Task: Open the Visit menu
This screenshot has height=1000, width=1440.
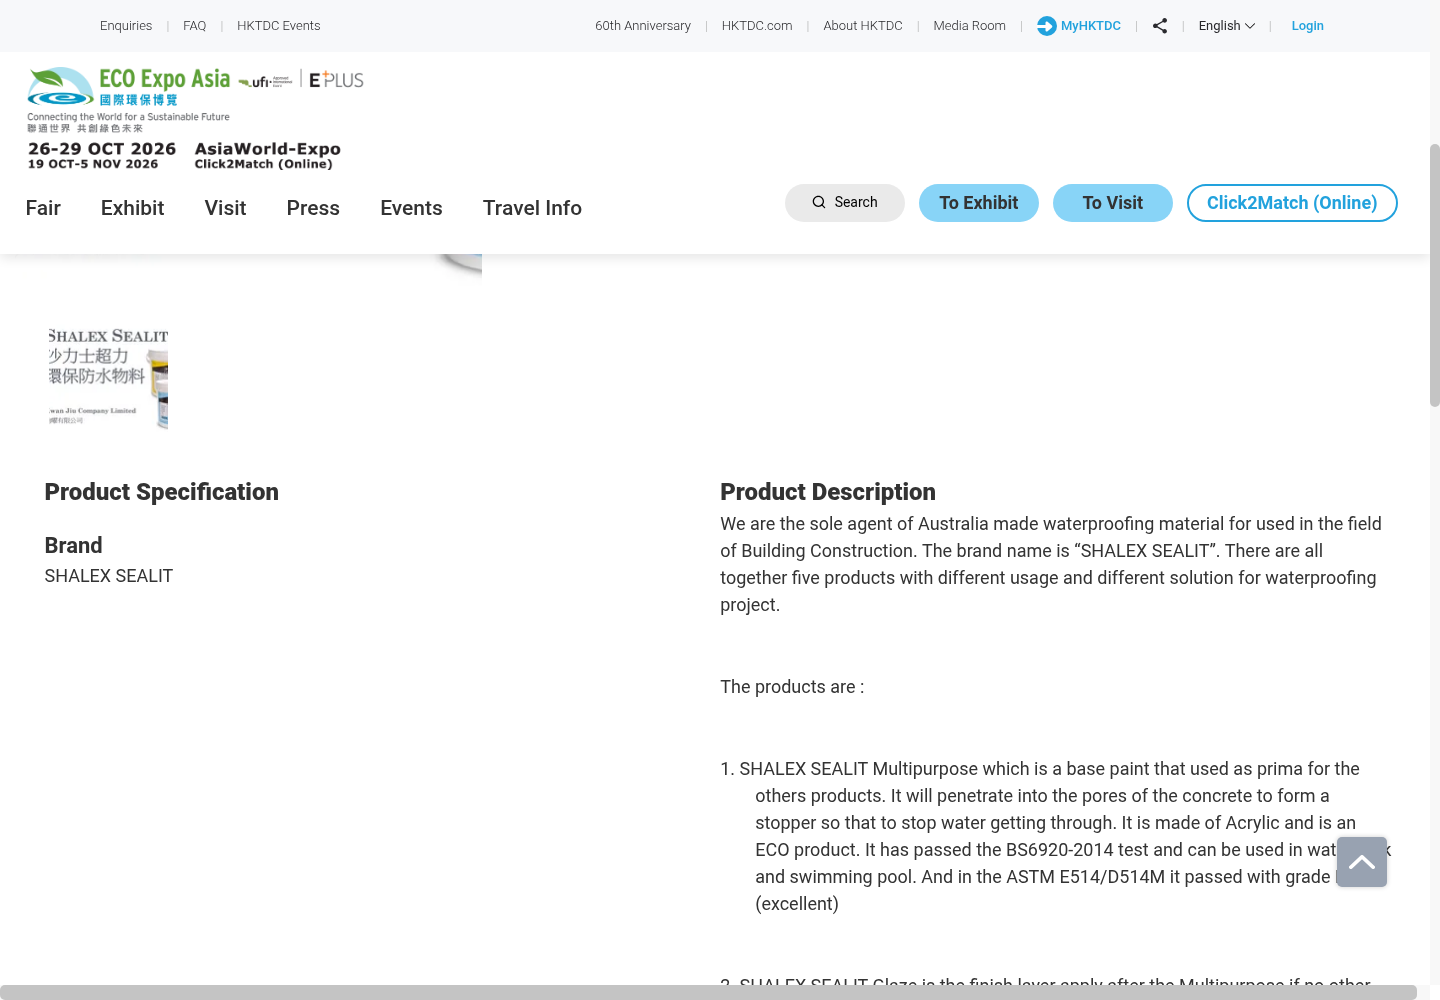Action: click(225, 208)
